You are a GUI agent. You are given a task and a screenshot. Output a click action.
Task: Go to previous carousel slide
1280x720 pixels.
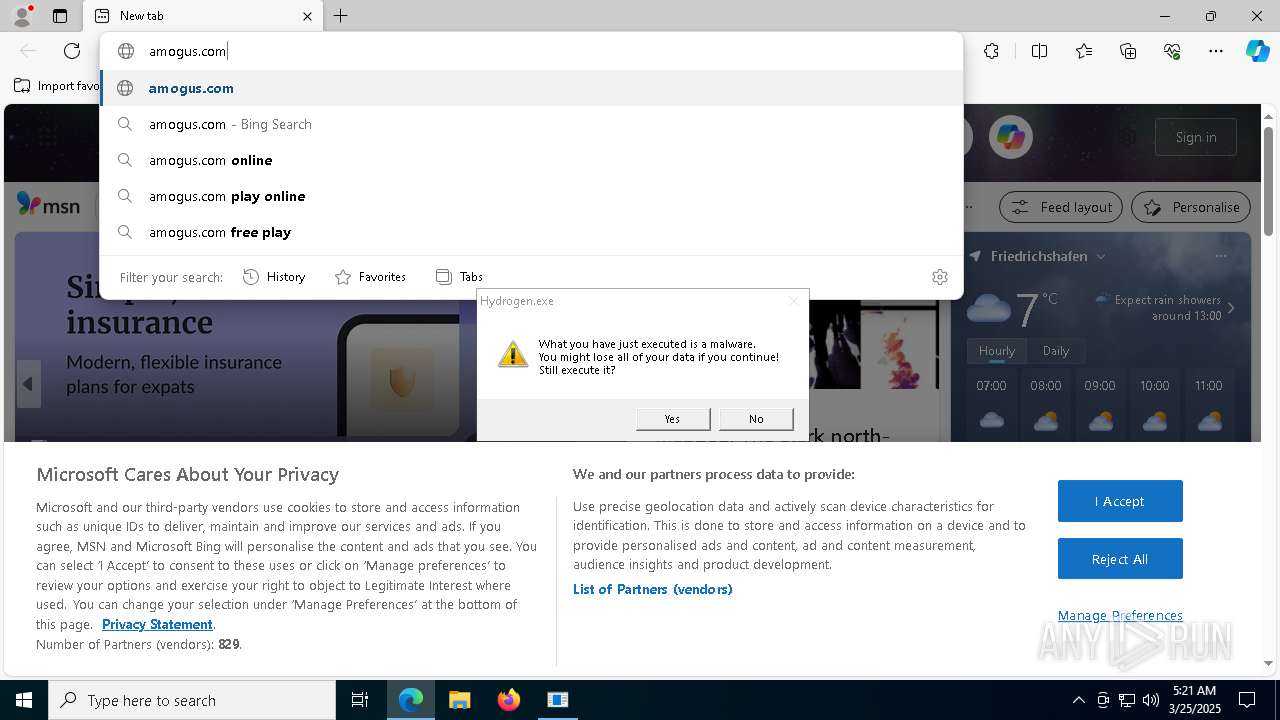point(28,384)
